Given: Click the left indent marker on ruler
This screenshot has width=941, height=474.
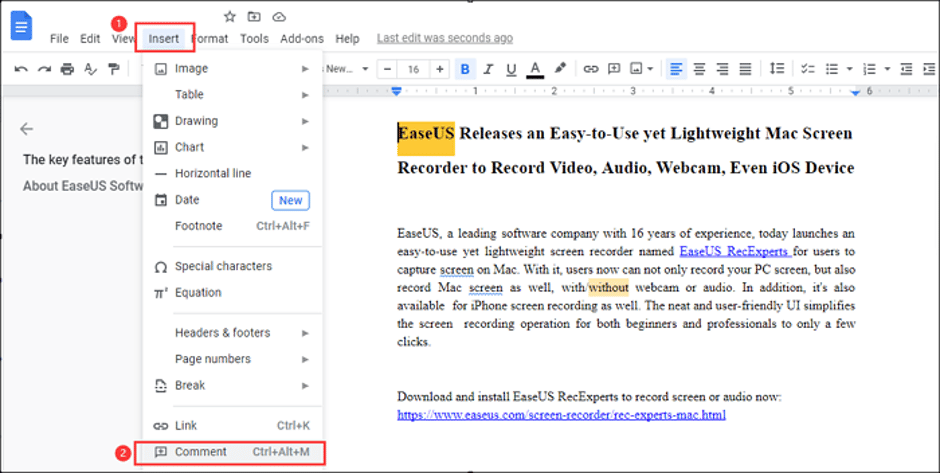Looking at the screenshot, I should point(396,91).
